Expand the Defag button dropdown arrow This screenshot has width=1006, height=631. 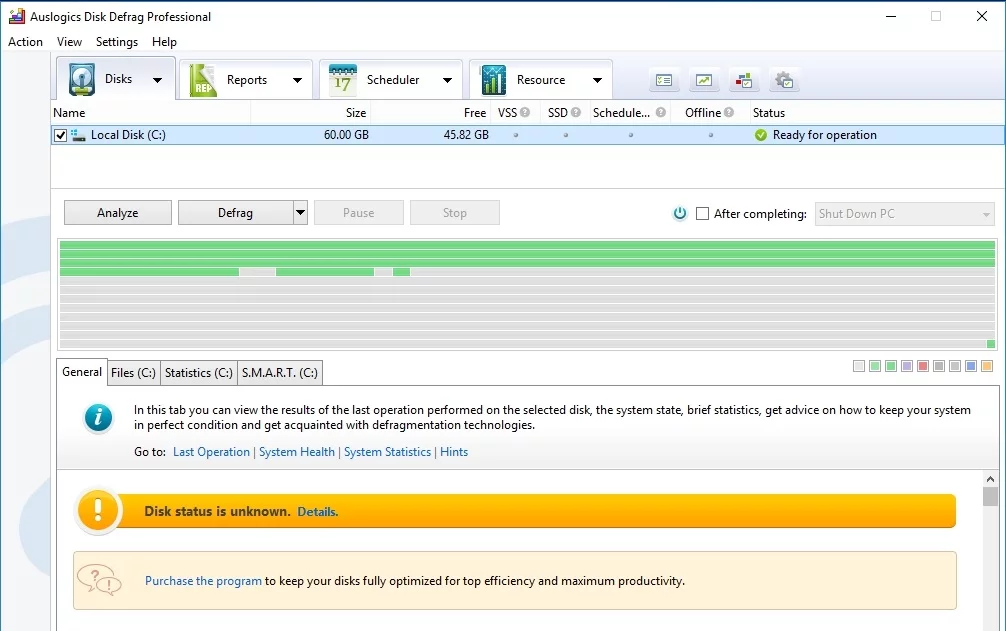click(300, 213)
